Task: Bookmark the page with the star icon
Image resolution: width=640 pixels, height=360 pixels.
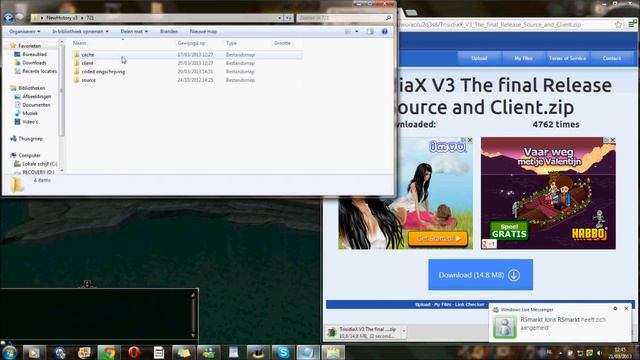Action: point(618,24)
